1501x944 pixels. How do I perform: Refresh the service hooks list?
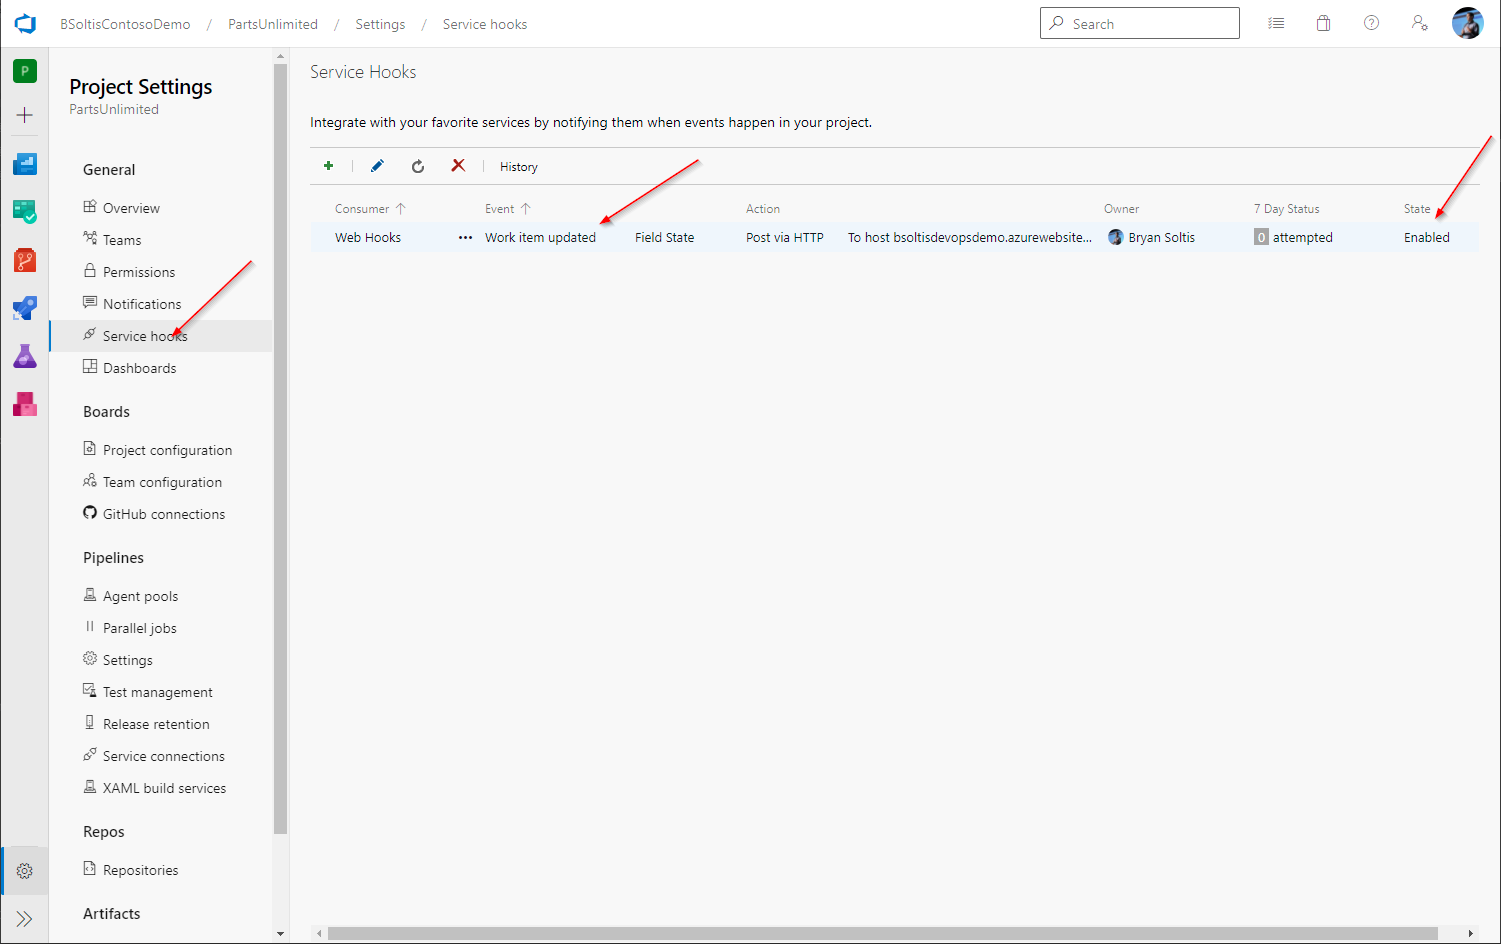(x=418, y=166)
